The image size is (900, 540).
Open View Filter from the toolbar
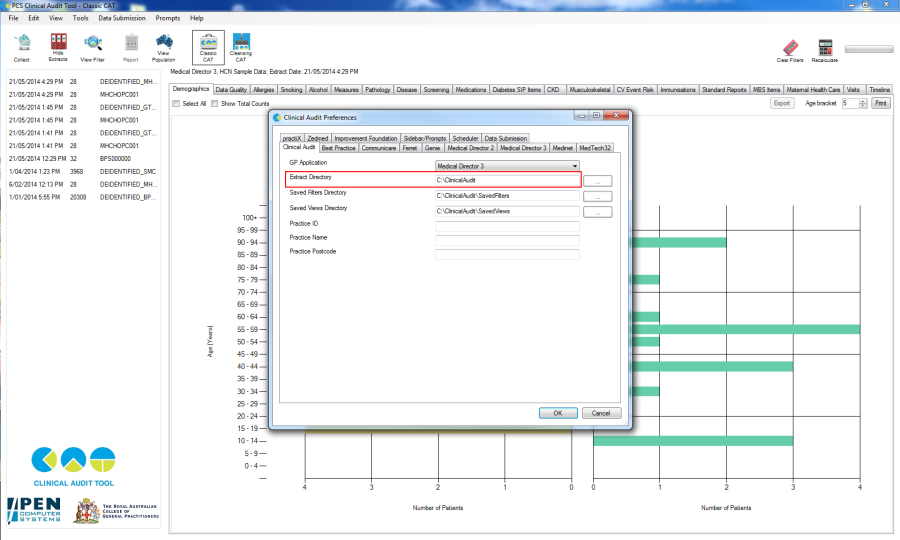click(x=92, y=48)
